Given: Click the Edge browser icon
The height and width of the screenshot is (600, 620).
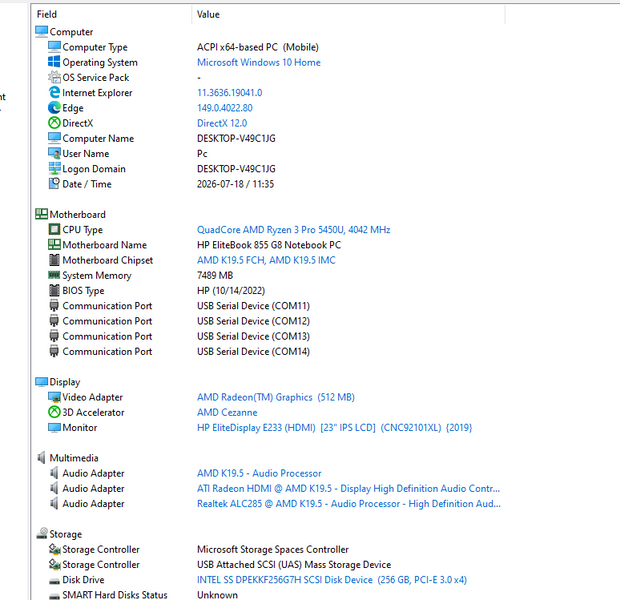Looking at the screenshot, I should coord(54,108).
